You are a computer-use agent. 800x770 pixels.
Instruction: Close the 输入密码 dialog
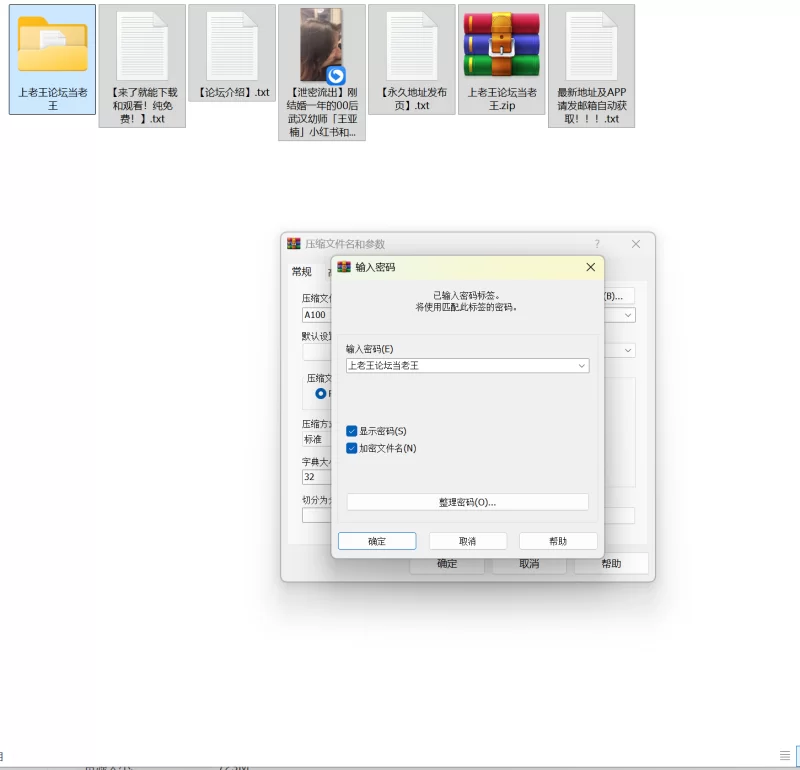pyautogui.click(x=590, y=267)
